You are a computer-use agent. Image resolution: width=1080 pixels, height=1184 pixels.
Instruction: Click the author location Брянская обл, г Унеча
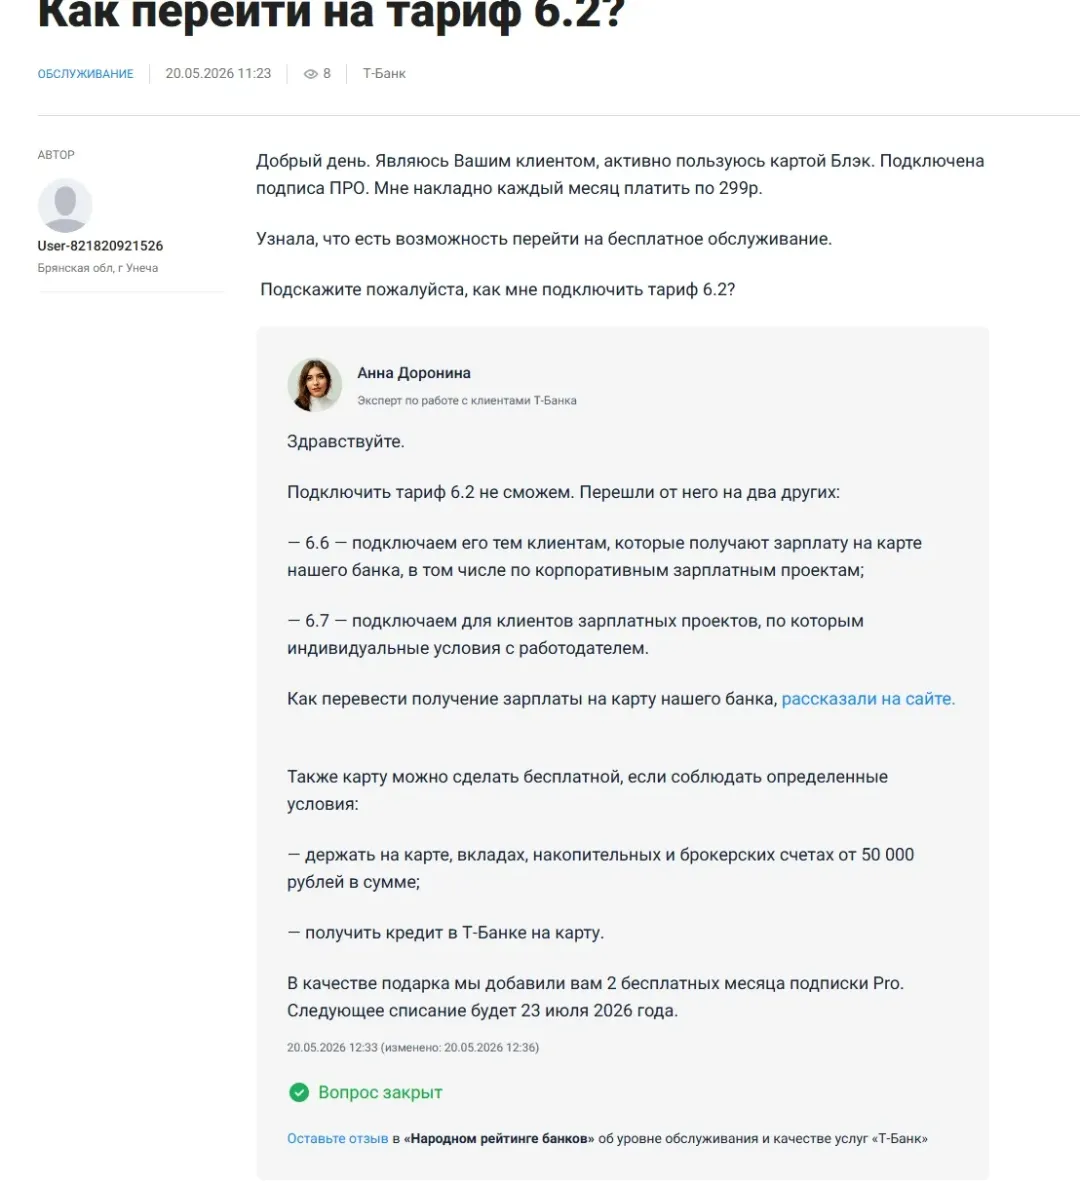98,268
